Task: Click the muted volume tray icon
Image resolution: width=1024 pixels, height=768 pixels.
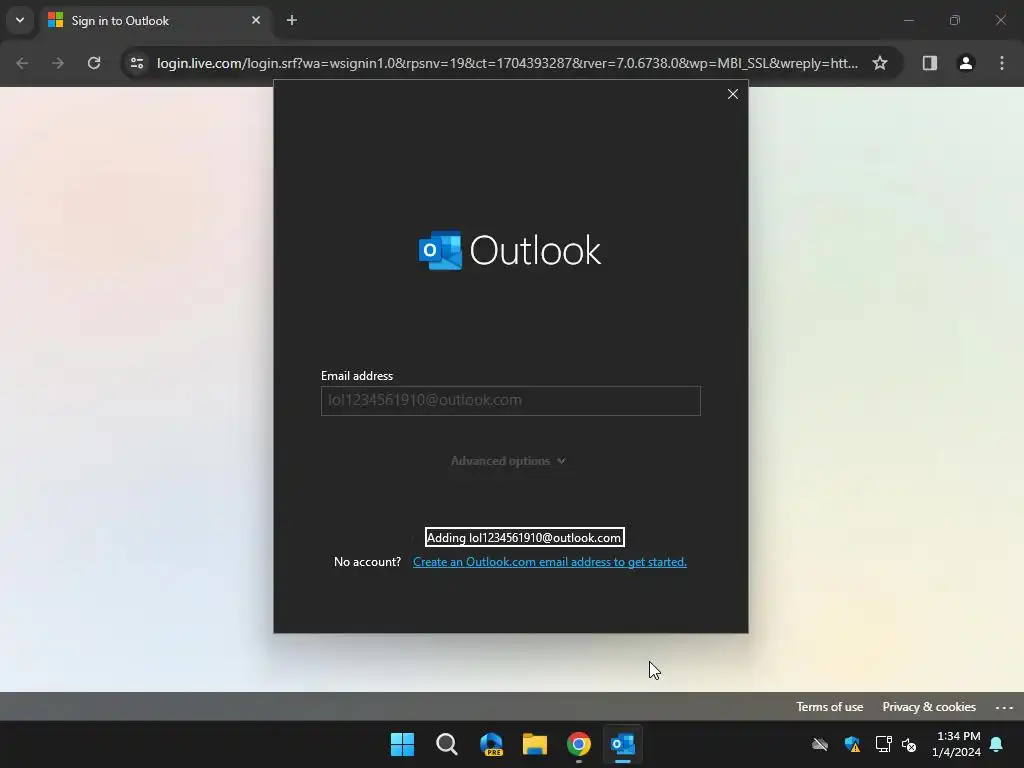Action: [x=909, y=744]
